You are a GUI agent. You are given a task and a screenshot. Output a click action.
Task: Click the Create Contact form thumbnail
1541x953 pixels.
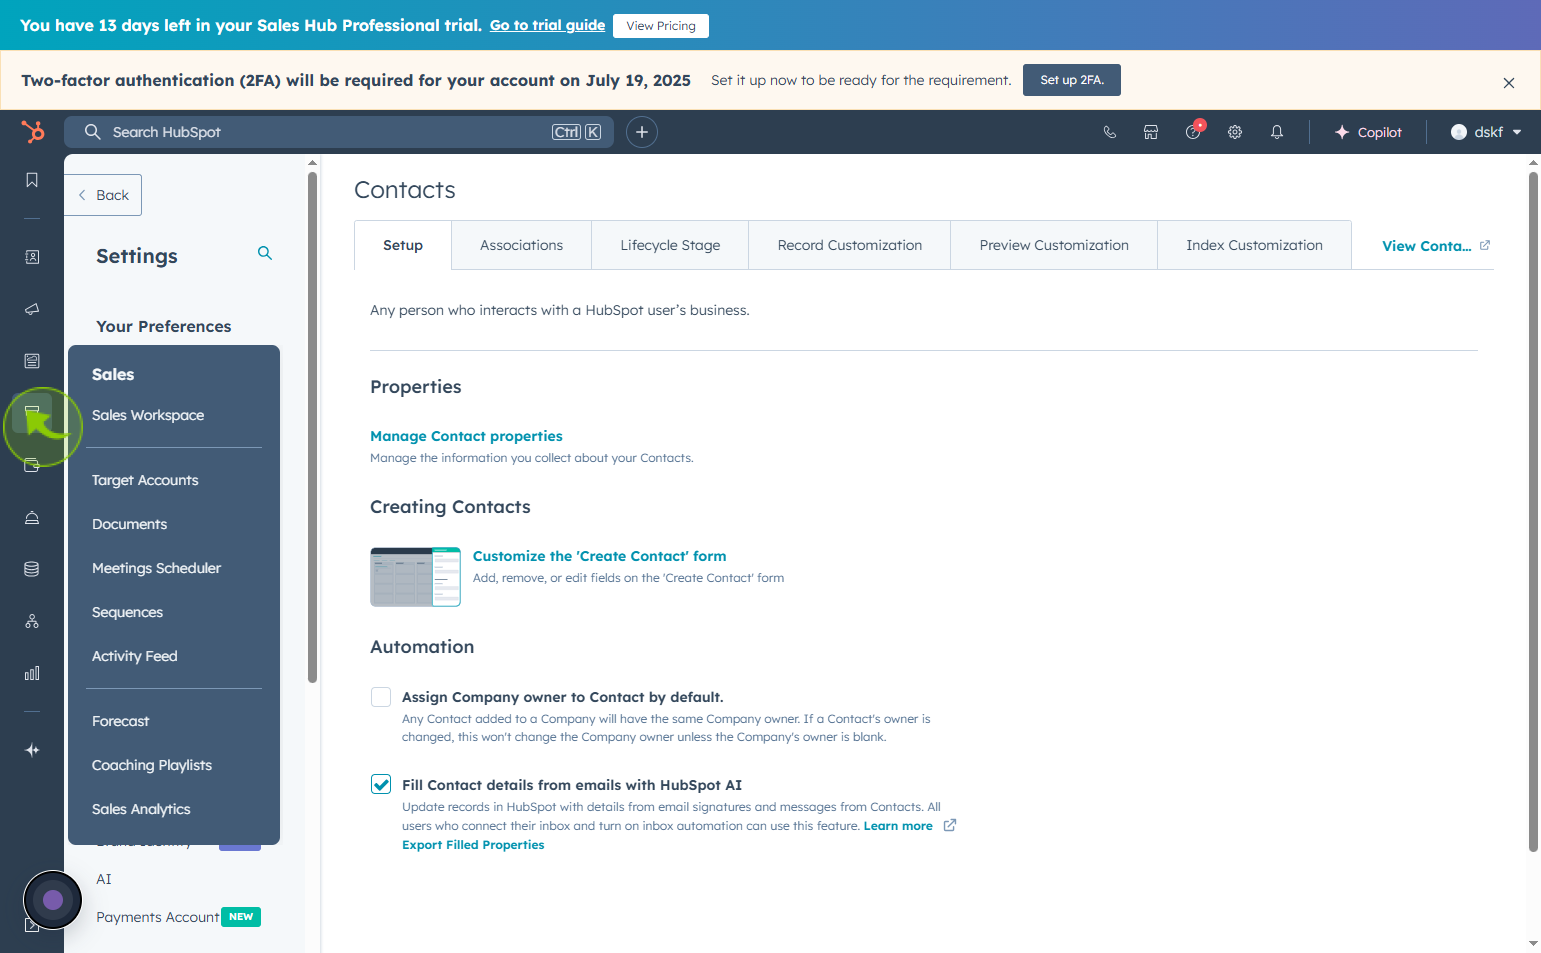pyautogui.click(x=415, y=577)
